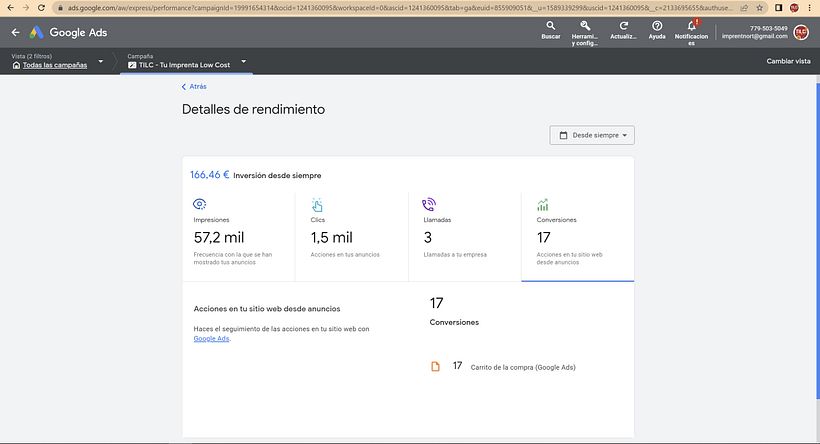
Task: Open the Google Ads hyperlink
Action: click(x=211, y=338)
